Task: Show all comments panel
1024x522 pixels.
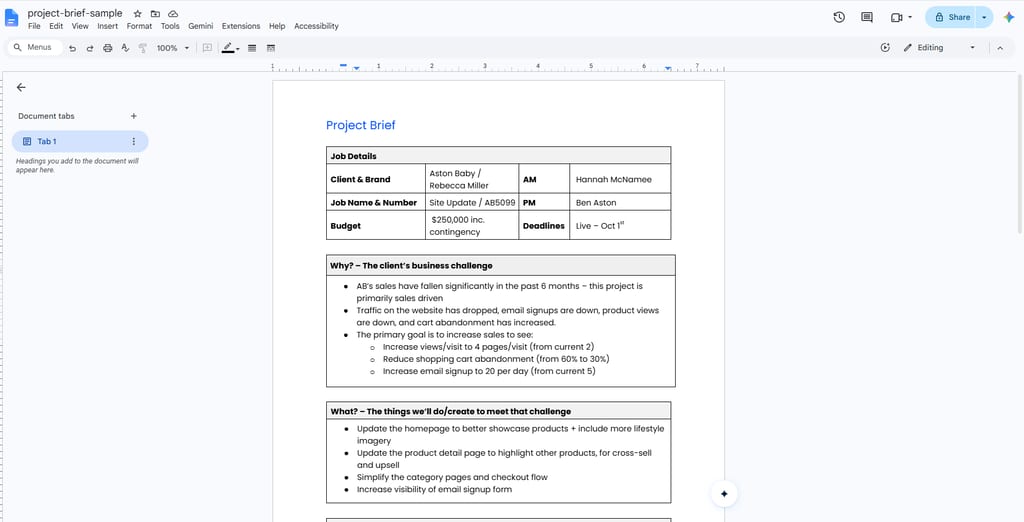Action: pos(867,18)
